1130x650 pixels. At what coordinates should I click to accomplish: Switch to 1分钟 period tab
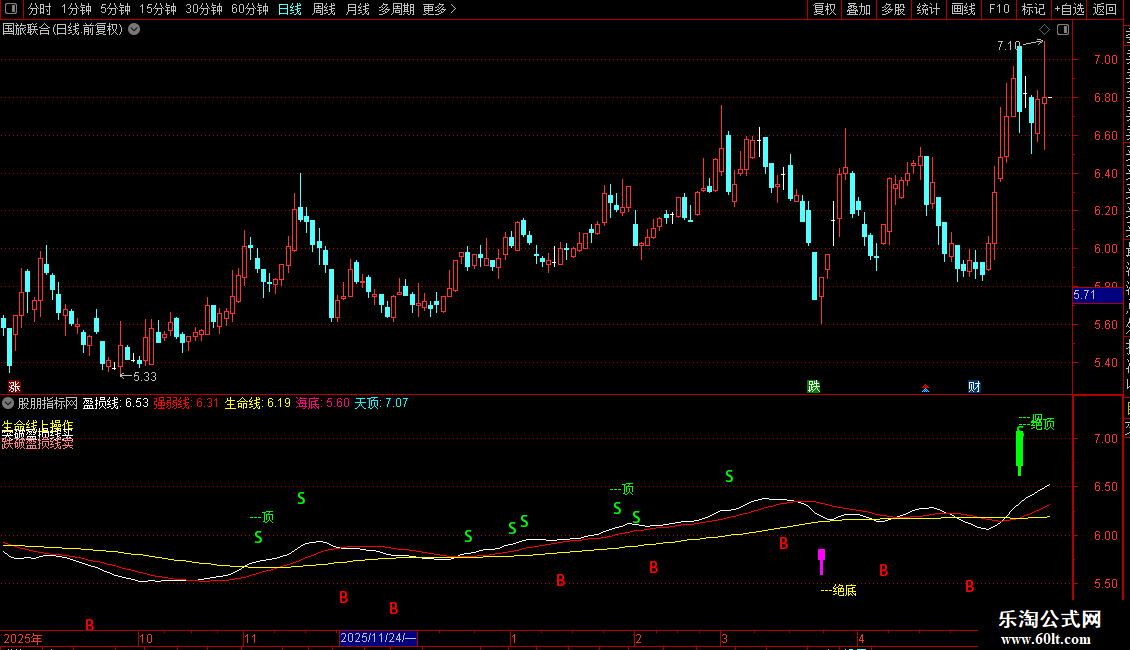point(76,9)
